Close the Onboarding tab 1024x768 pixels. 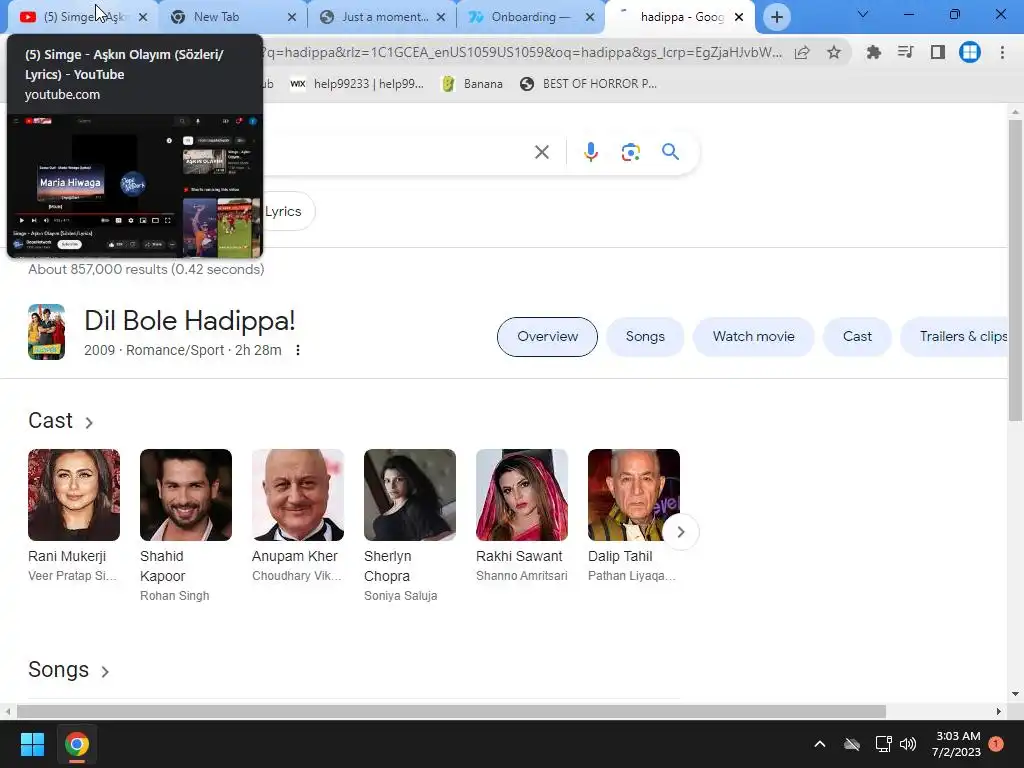tap(590, 17)
